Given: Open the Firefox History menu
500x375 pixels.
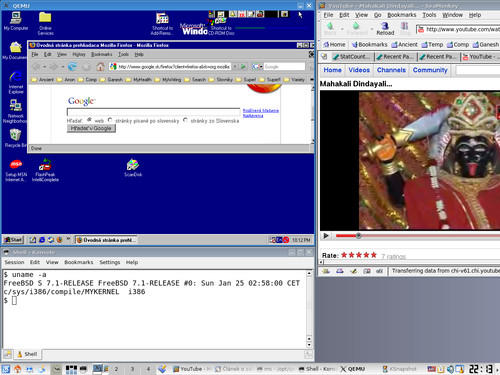Looking at the screenshot, I should click(79, 54).
